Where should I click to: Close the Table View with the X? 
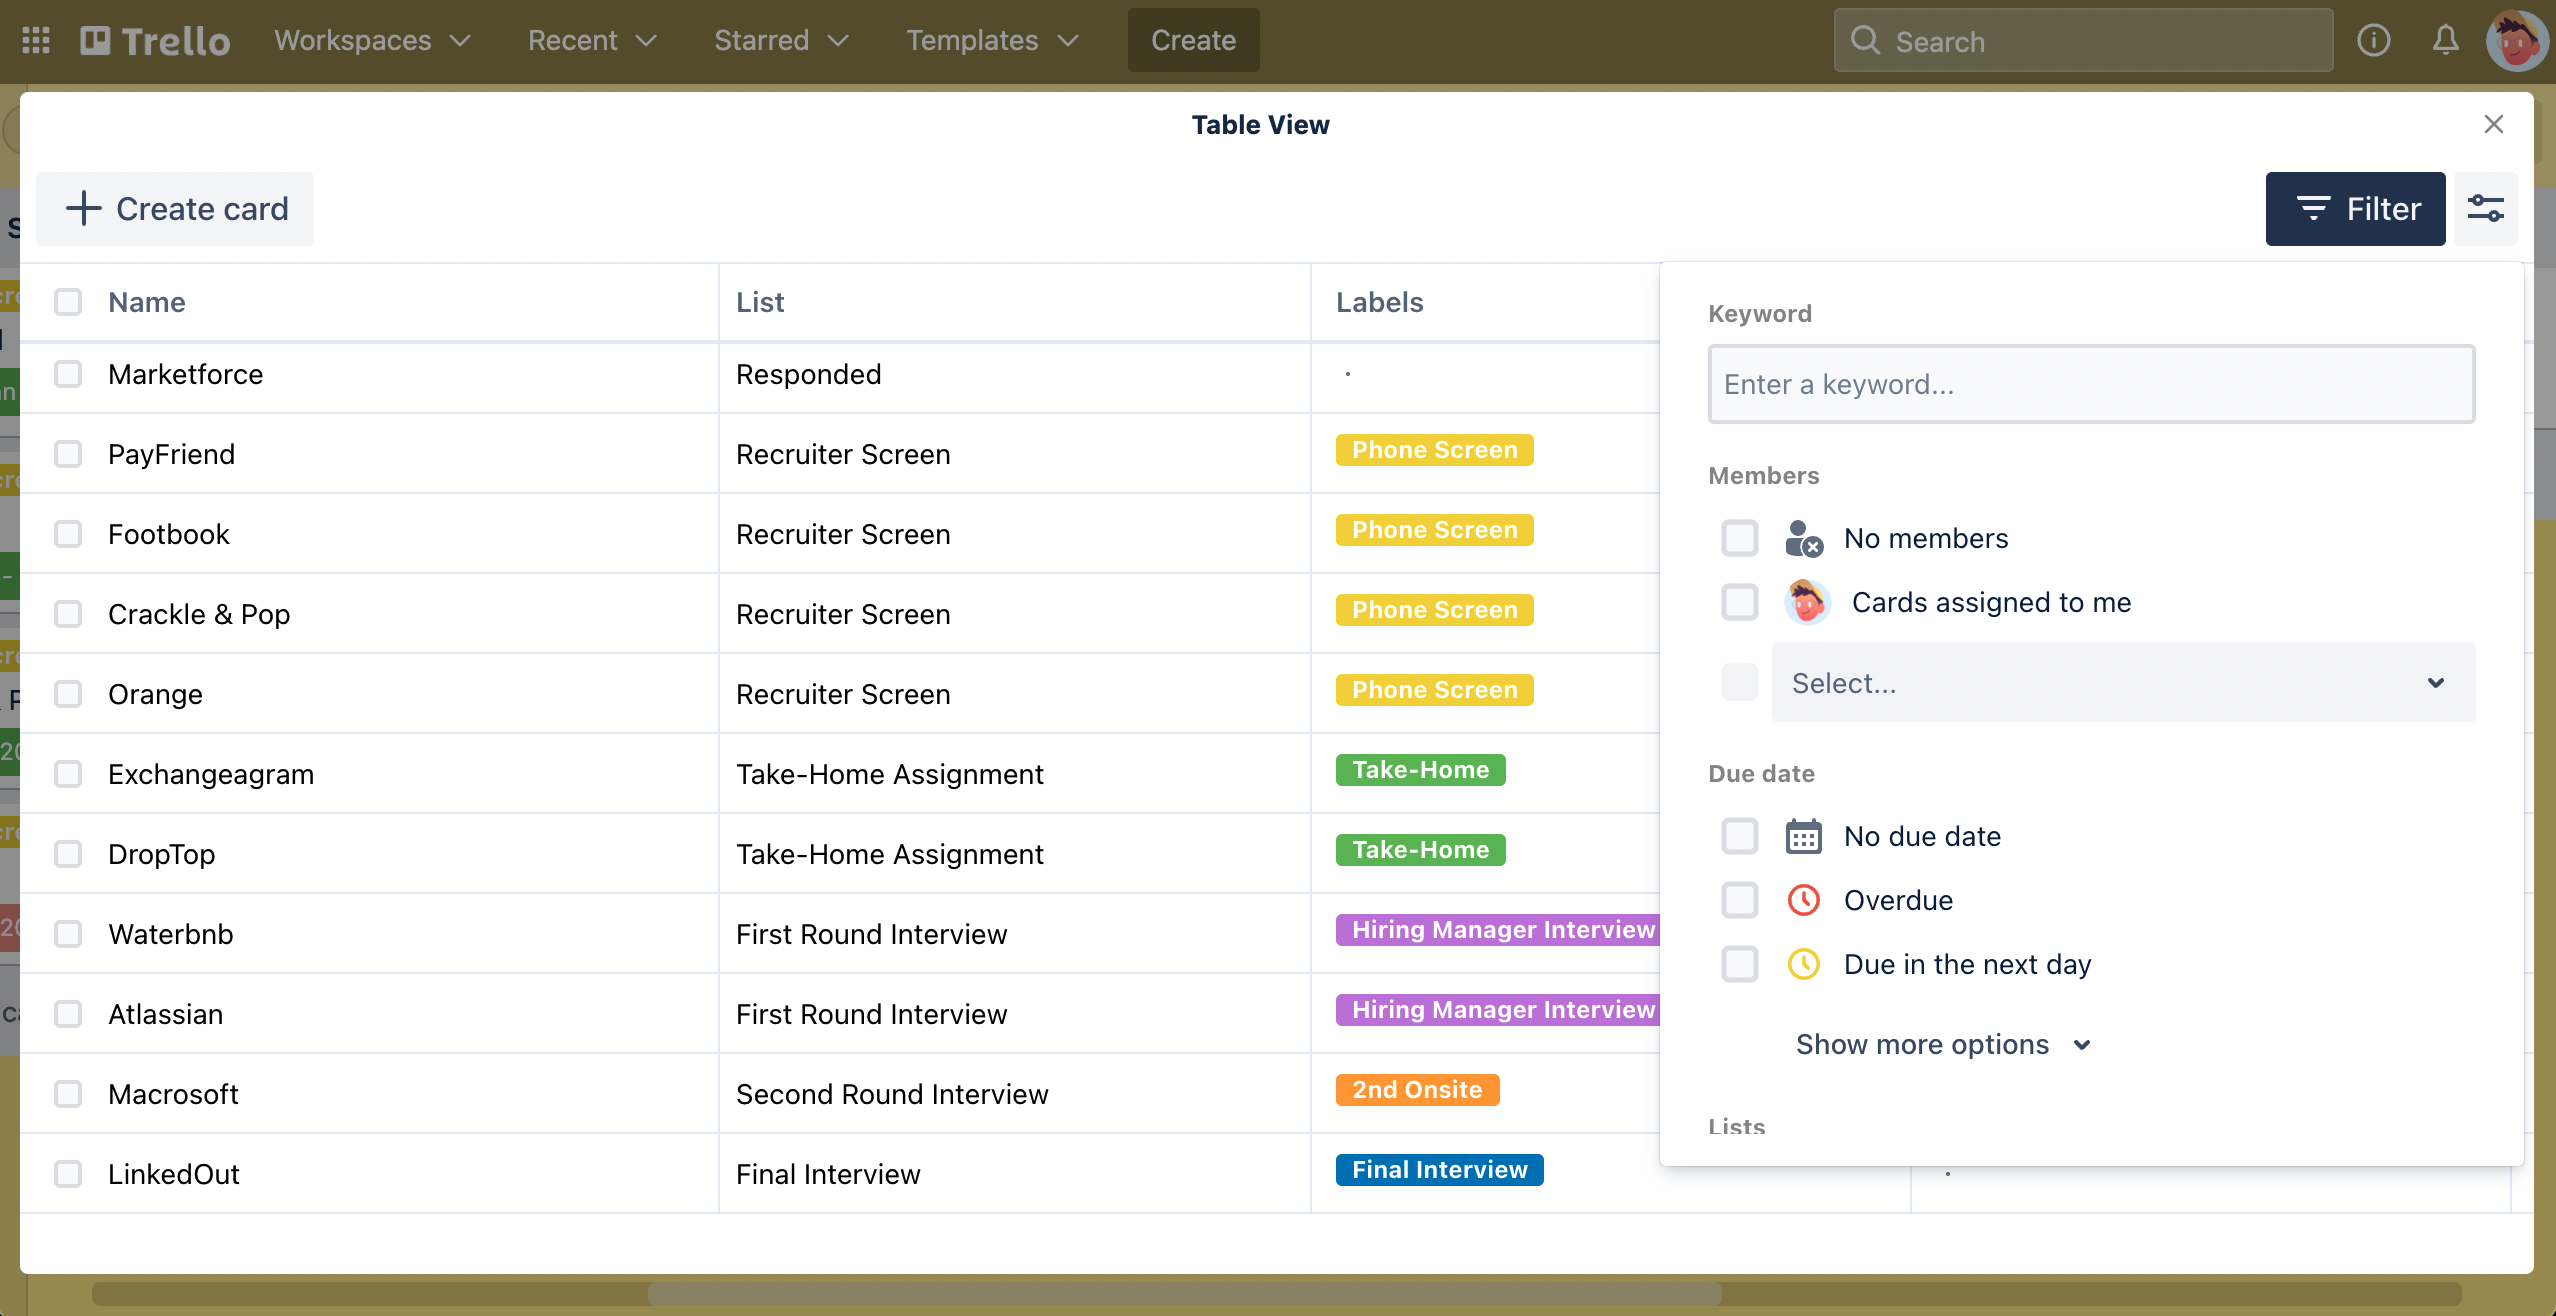[x=2494, y=124]
